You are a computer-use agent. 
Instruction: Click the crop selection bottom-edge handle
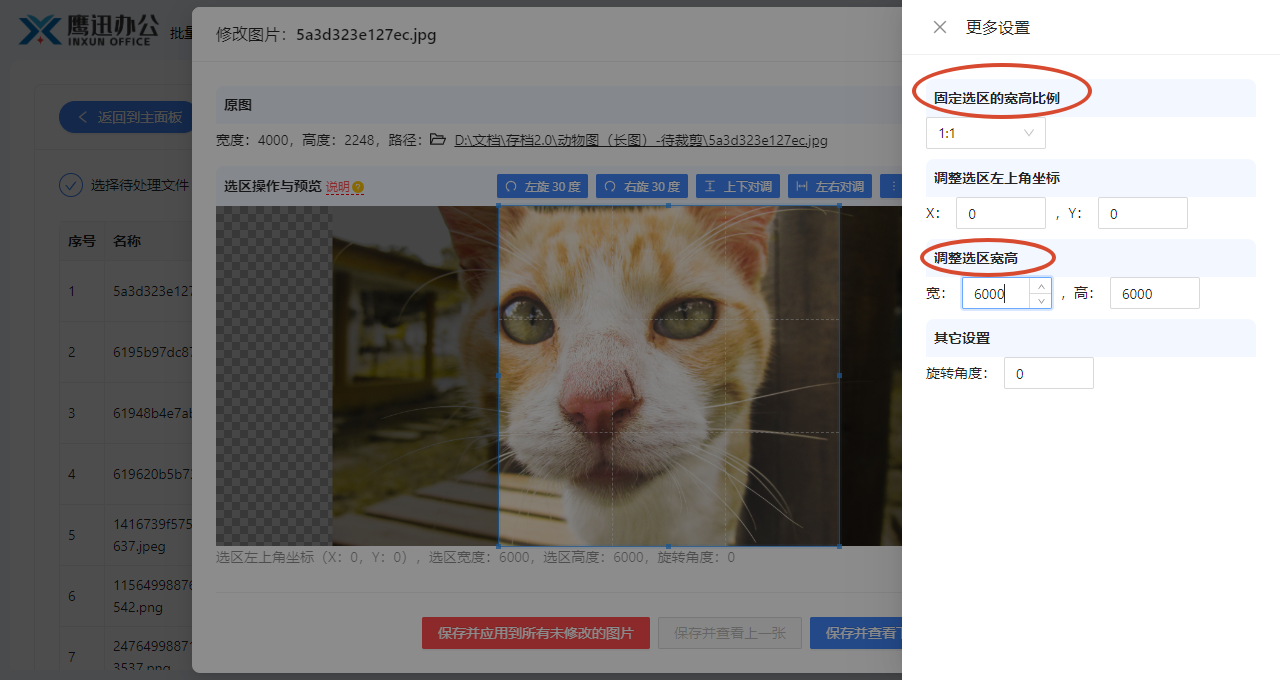tap(669, 546)
